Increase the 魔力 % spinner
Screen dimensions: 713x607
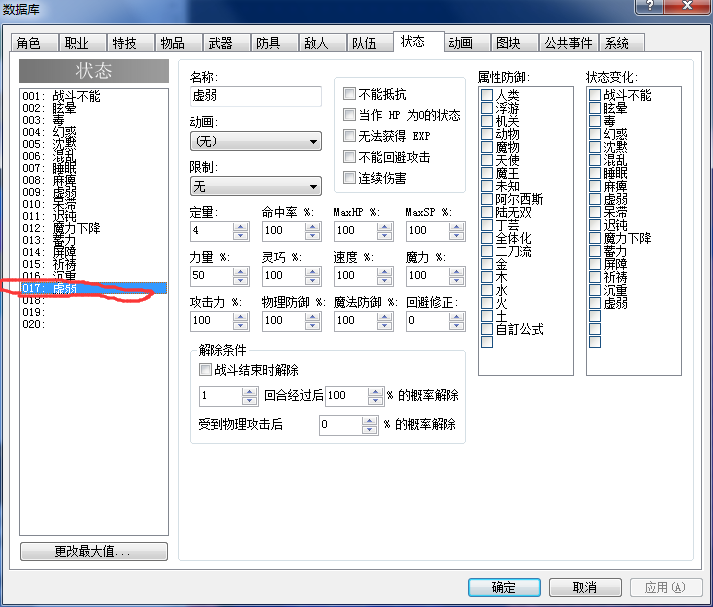(457, 271)
